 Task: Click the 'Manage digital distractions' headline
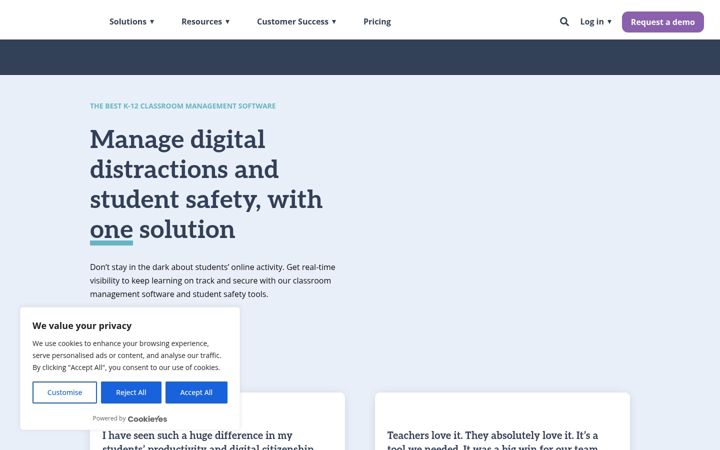pyautogui.click(x=206, y=184)
